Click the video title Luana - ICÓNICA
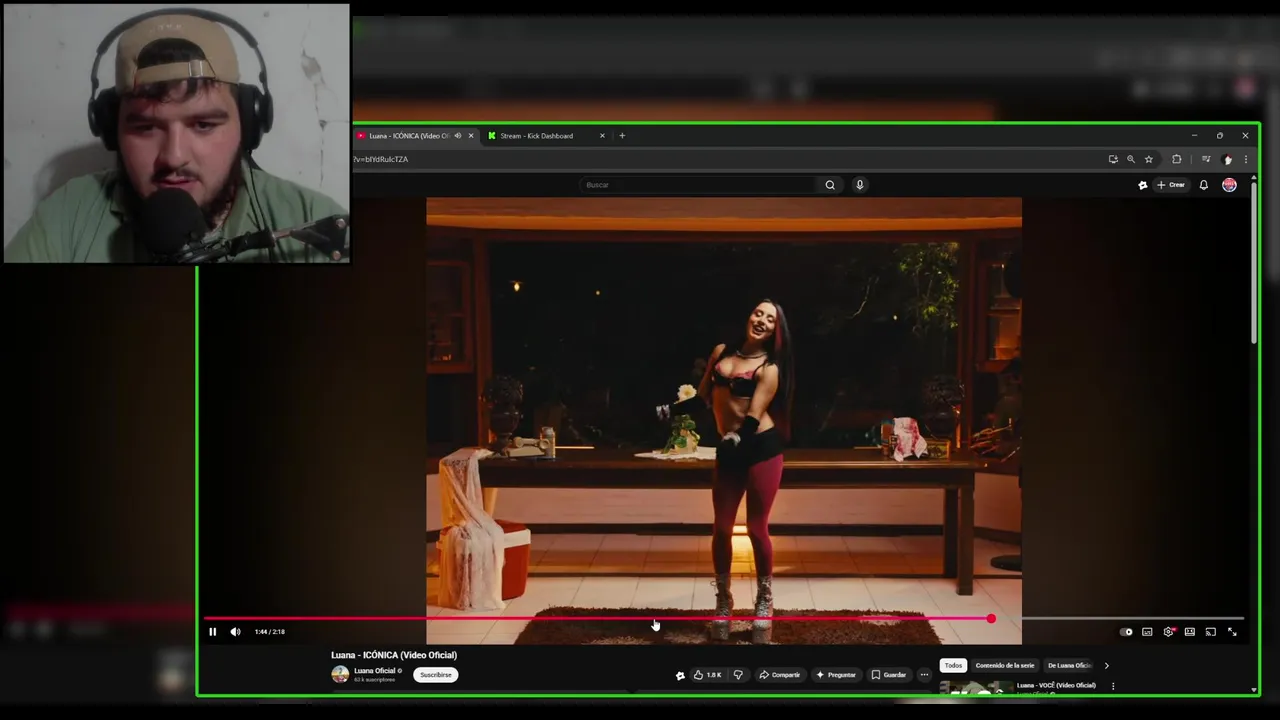 point(394,656)
